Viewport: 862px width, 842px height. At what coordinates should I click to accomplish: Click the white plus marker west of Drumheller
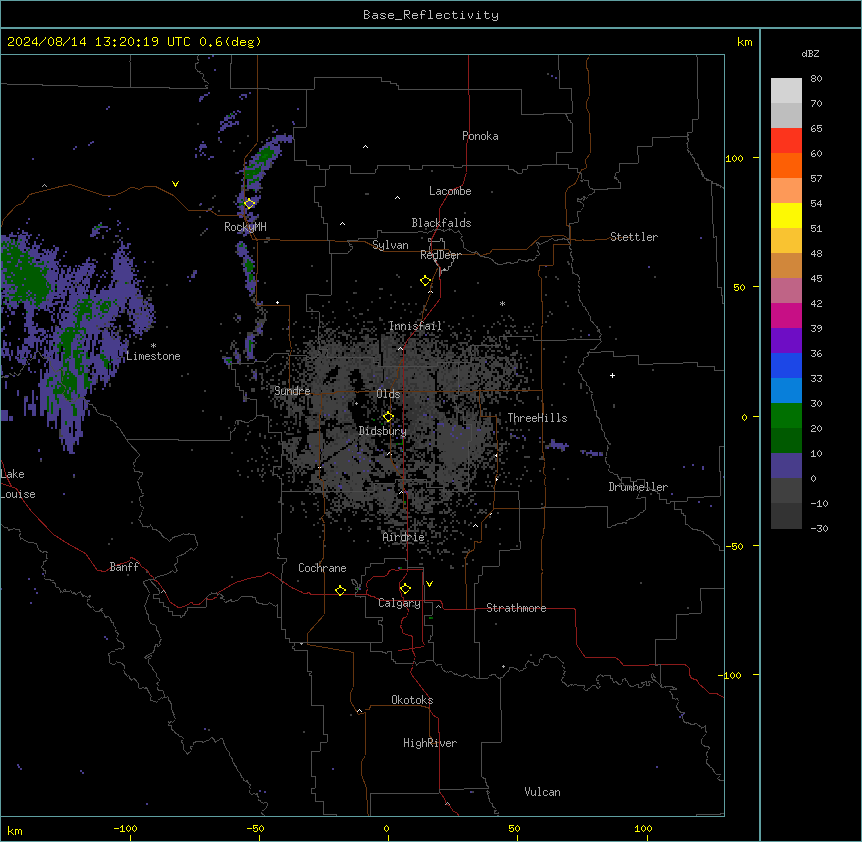(x=612, y=375)
